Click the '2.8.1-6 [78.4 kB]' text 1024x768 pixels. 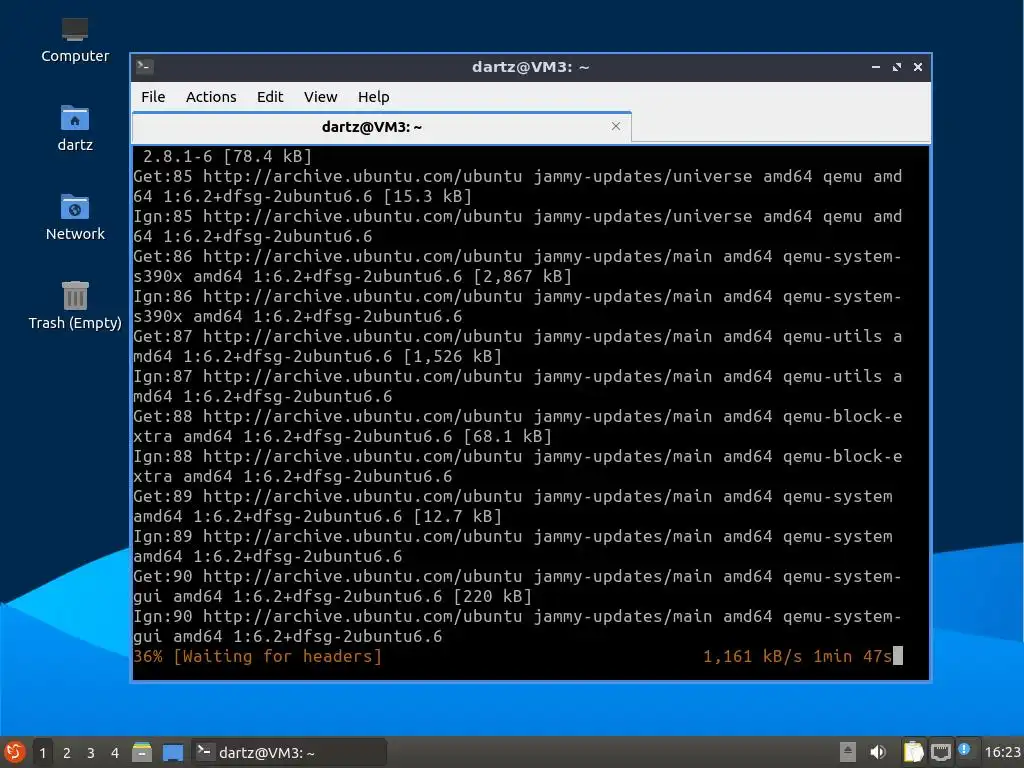pyautogui.click(x=227, y=157)
